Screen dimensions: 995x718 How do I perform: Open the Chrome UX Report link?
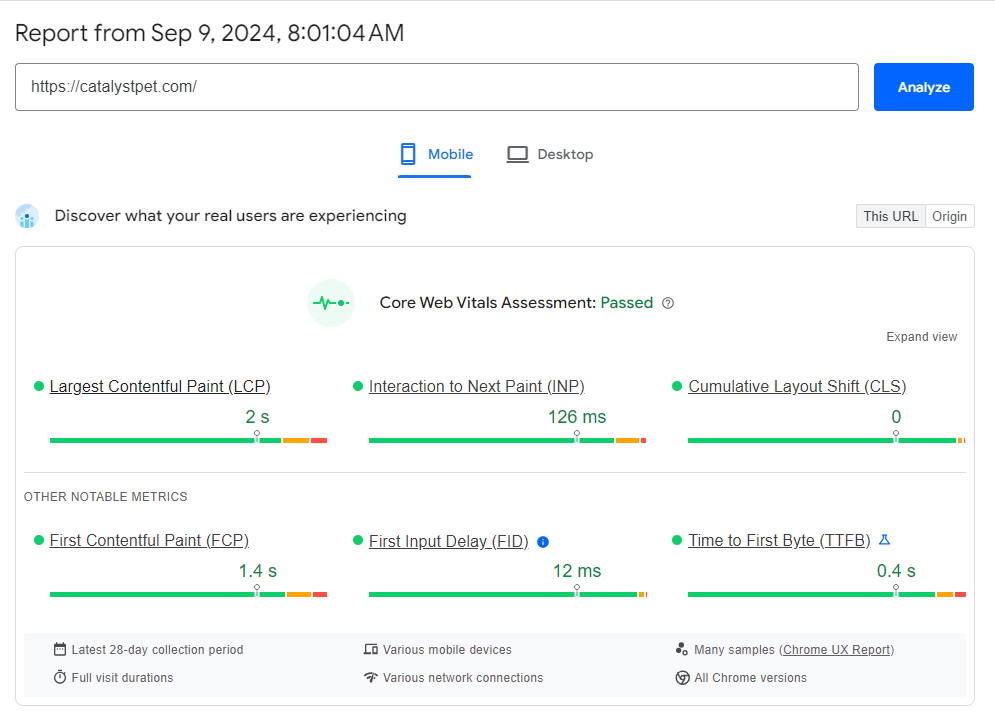point(836,650)
